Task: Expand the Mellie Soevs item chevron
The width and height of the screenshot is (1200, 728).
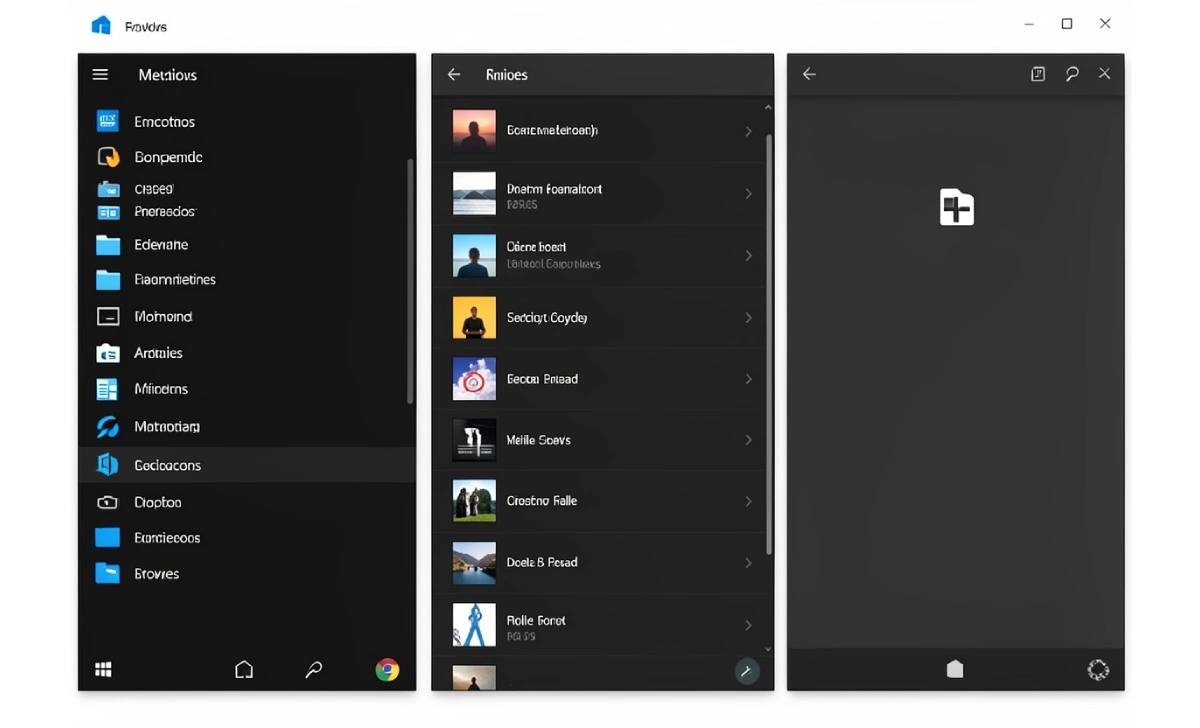Action: [x=748, y=440]
